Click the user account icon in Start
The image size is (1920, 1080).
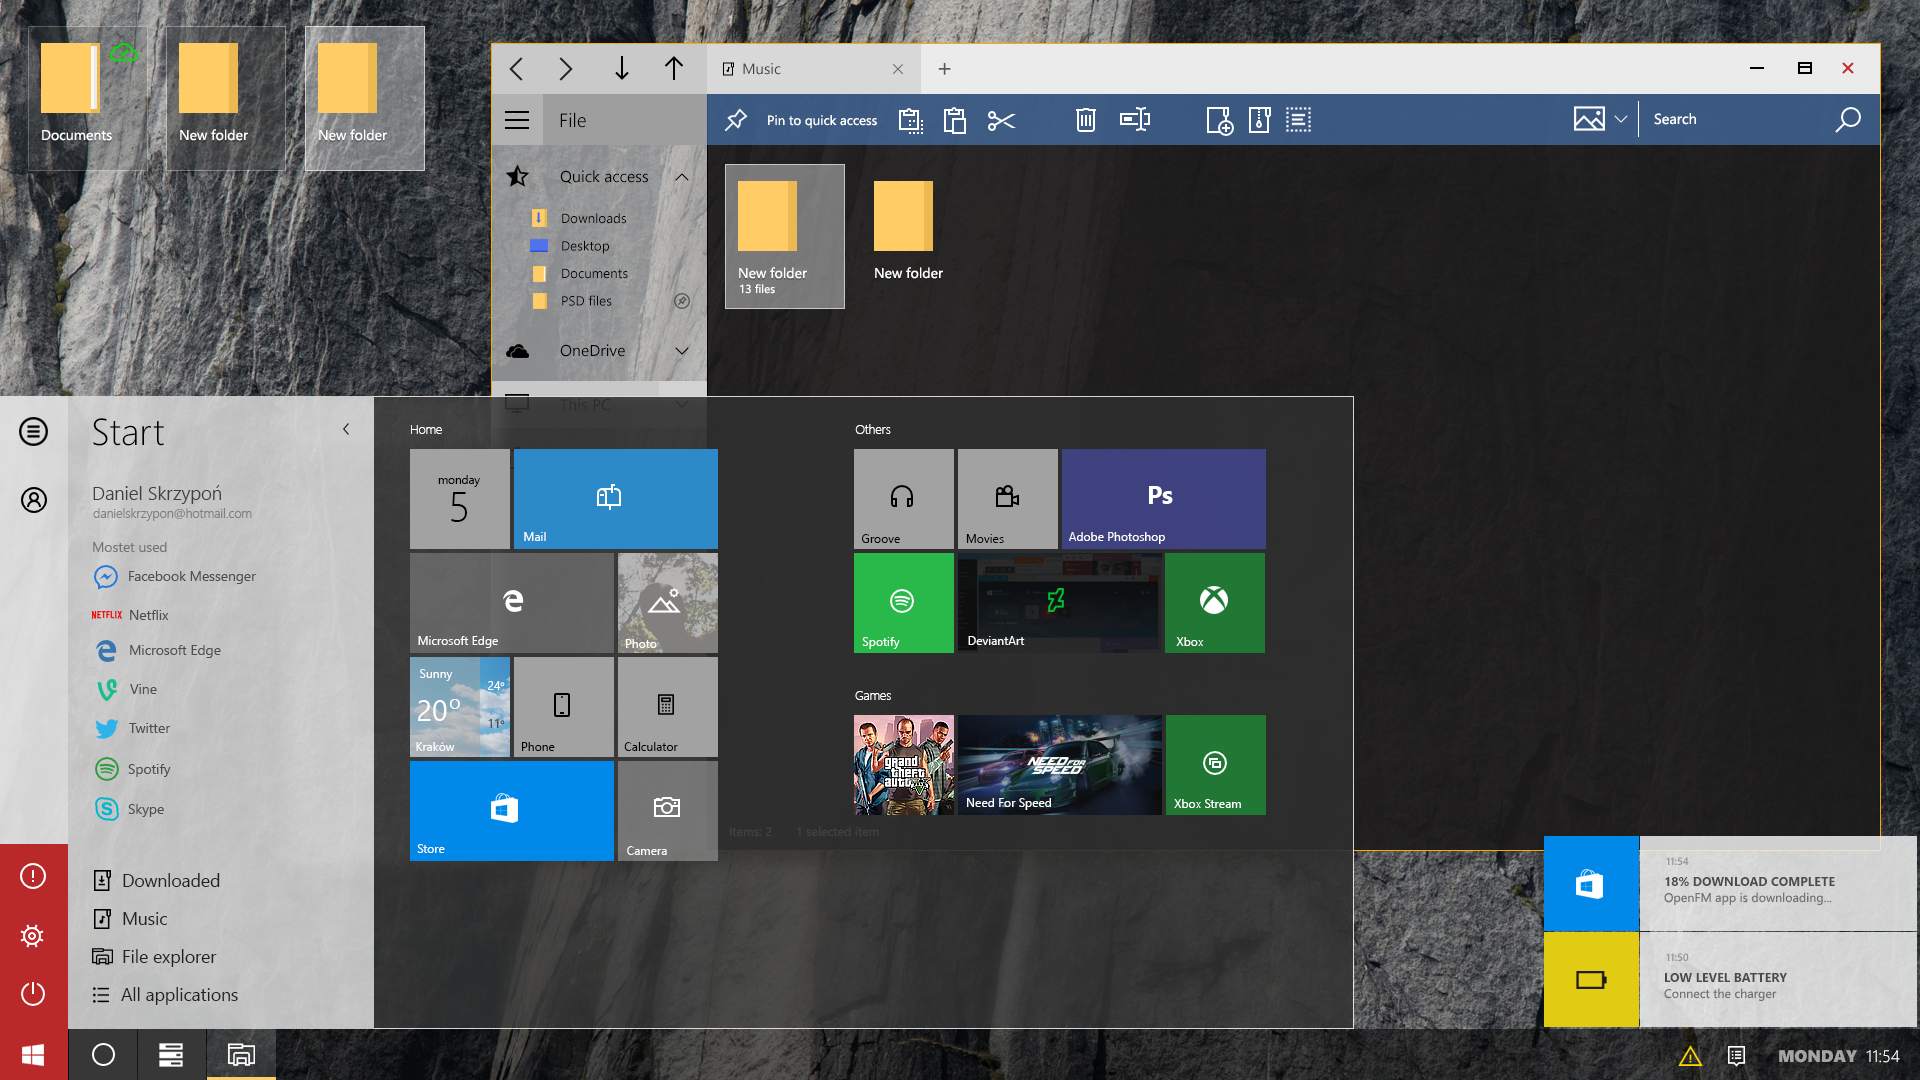(x=34, y=500)
